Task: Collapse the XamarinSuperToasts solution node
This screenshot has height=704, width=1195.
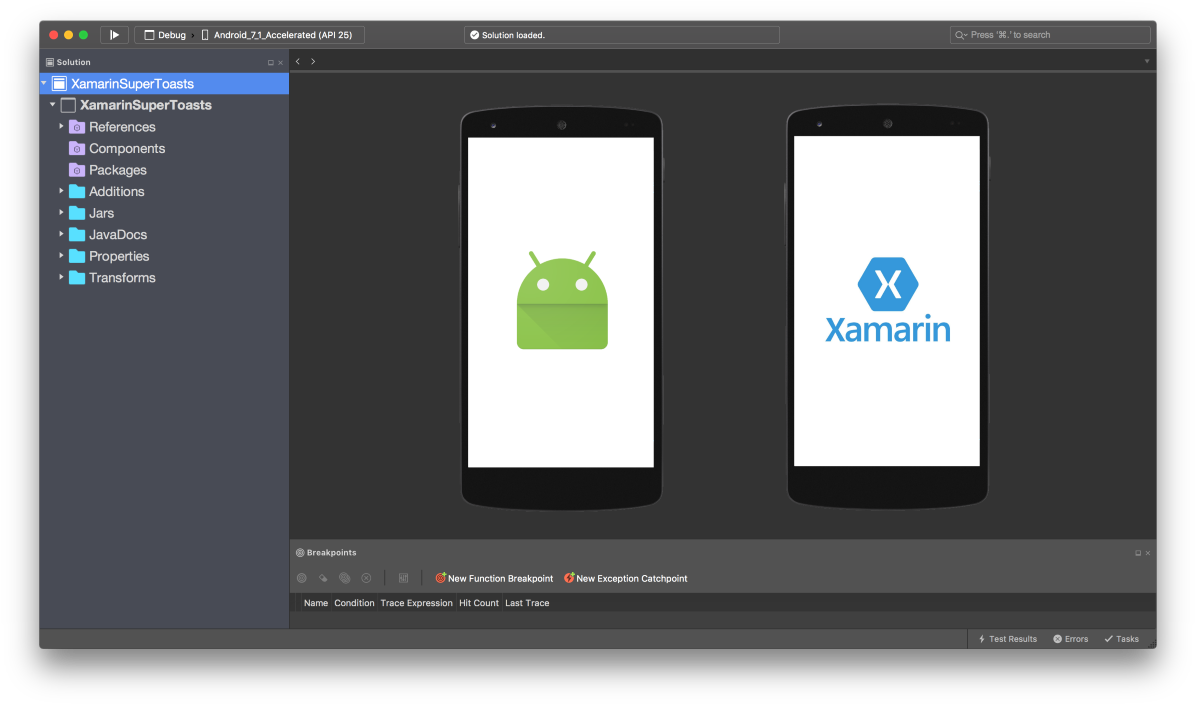Action: point(44,83)
